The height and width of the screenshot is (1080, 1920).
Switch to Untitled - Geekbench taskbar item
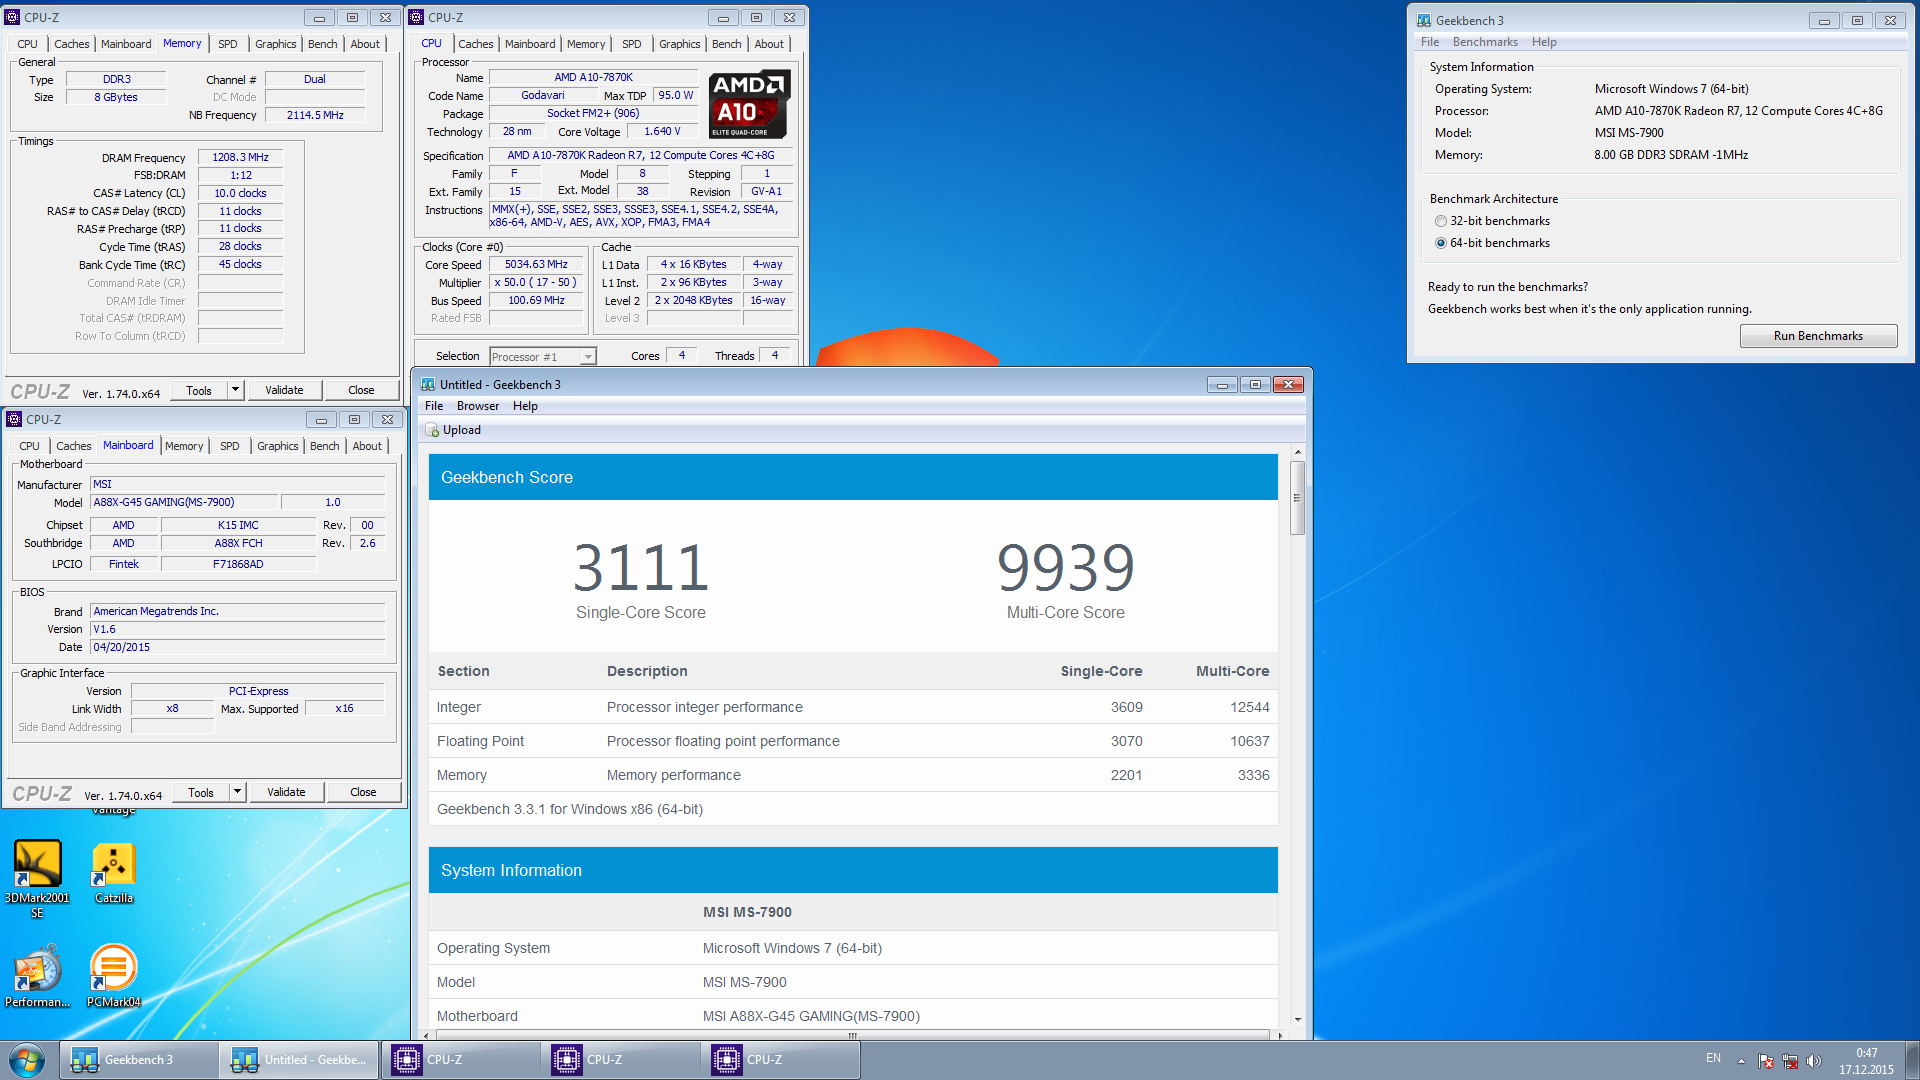(x=299, y=1060)
